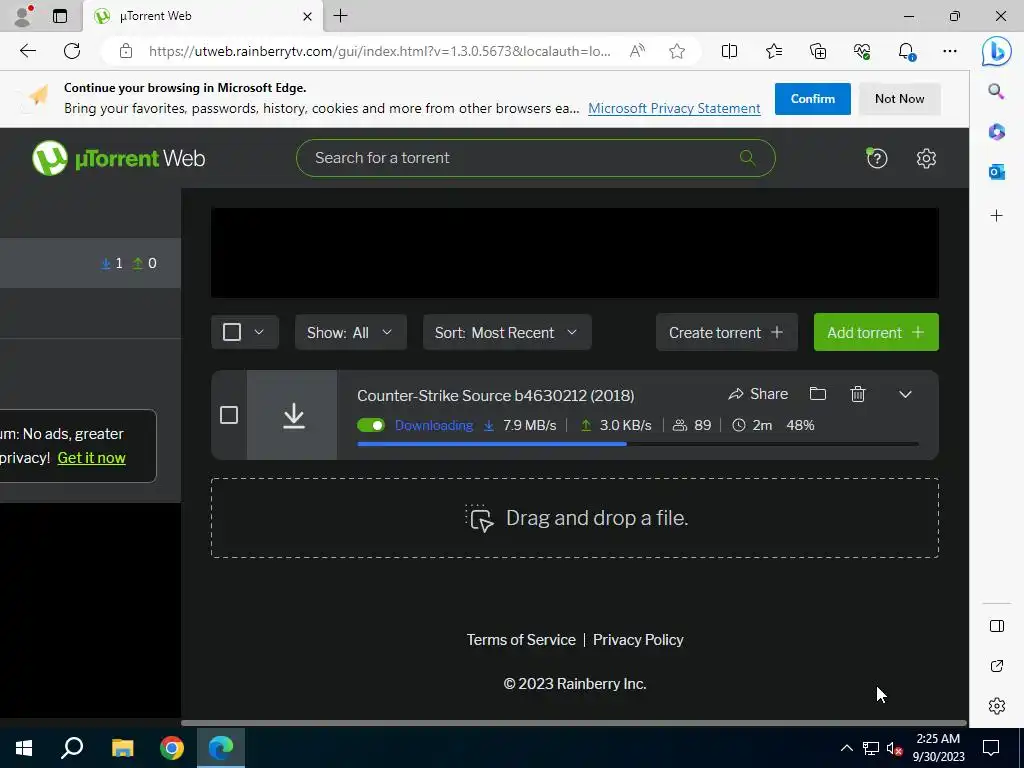Open the Sort: Most Recent dropdown
Image resolution: width=1024 pixels, height=768 pixels.
(507, 332)
